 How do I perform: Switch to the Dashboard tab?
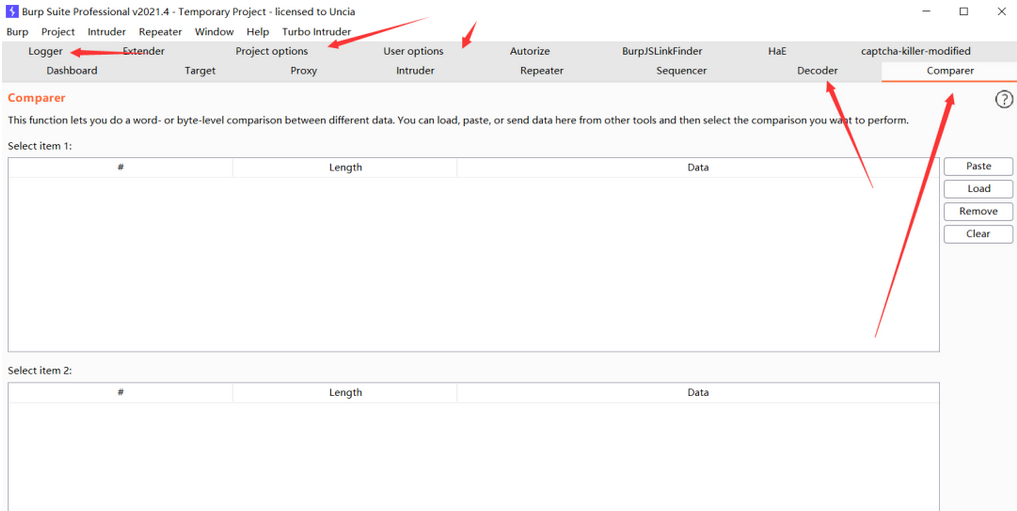tap(72, 71)
